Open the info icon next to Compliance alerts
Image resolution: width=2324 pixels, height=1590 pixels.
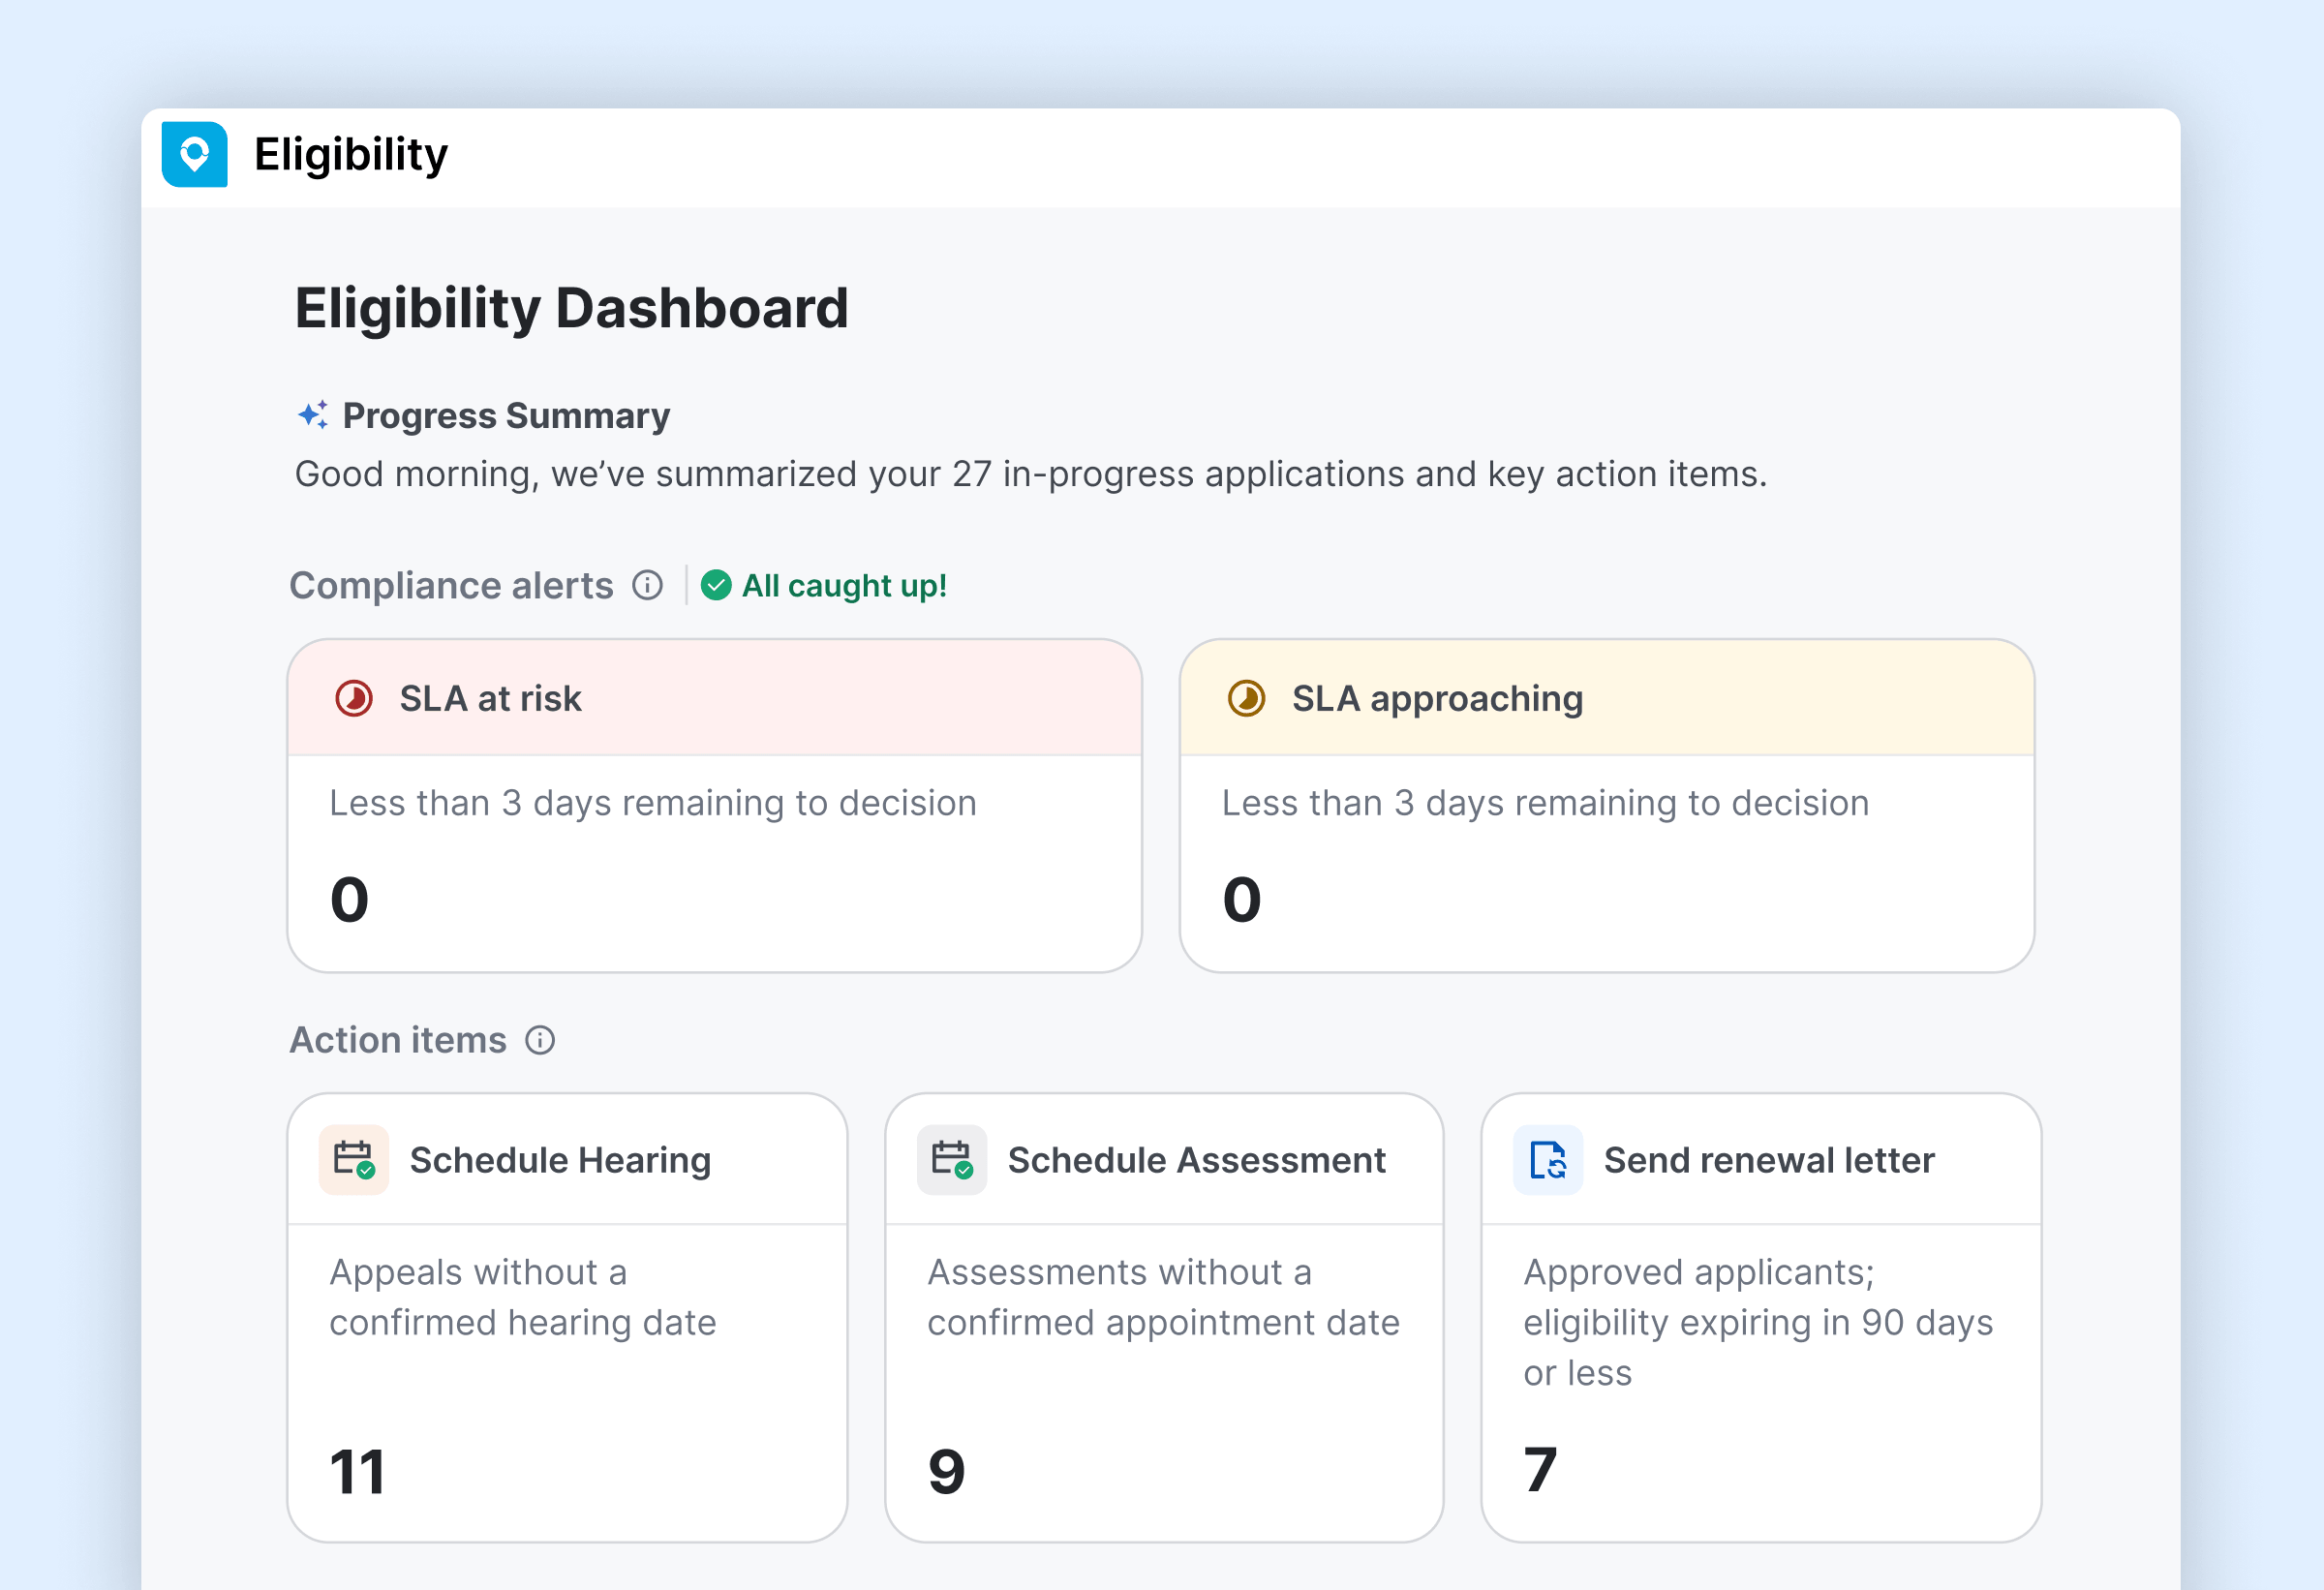coord(649,586)
